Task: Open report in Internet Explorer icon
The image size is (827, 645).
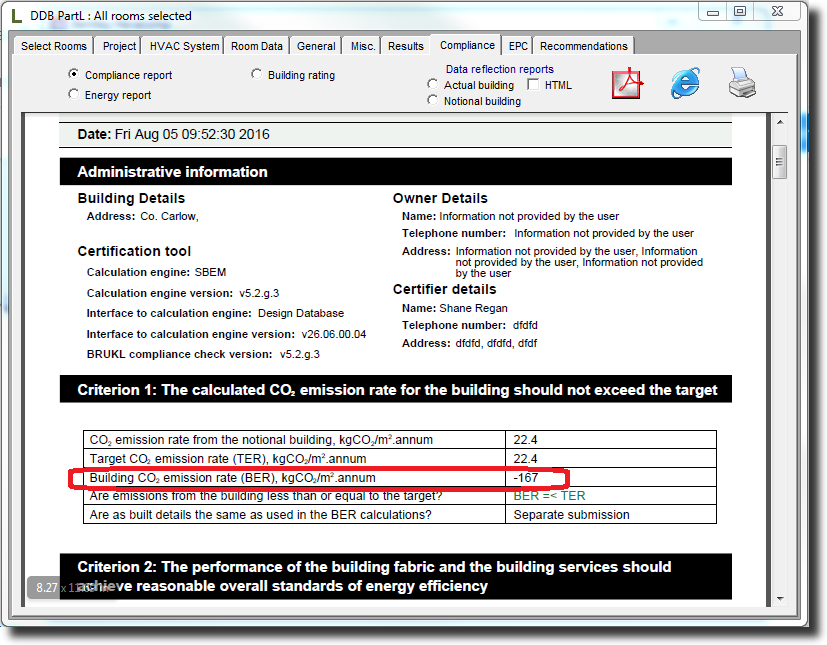Action: pos(685,83)
